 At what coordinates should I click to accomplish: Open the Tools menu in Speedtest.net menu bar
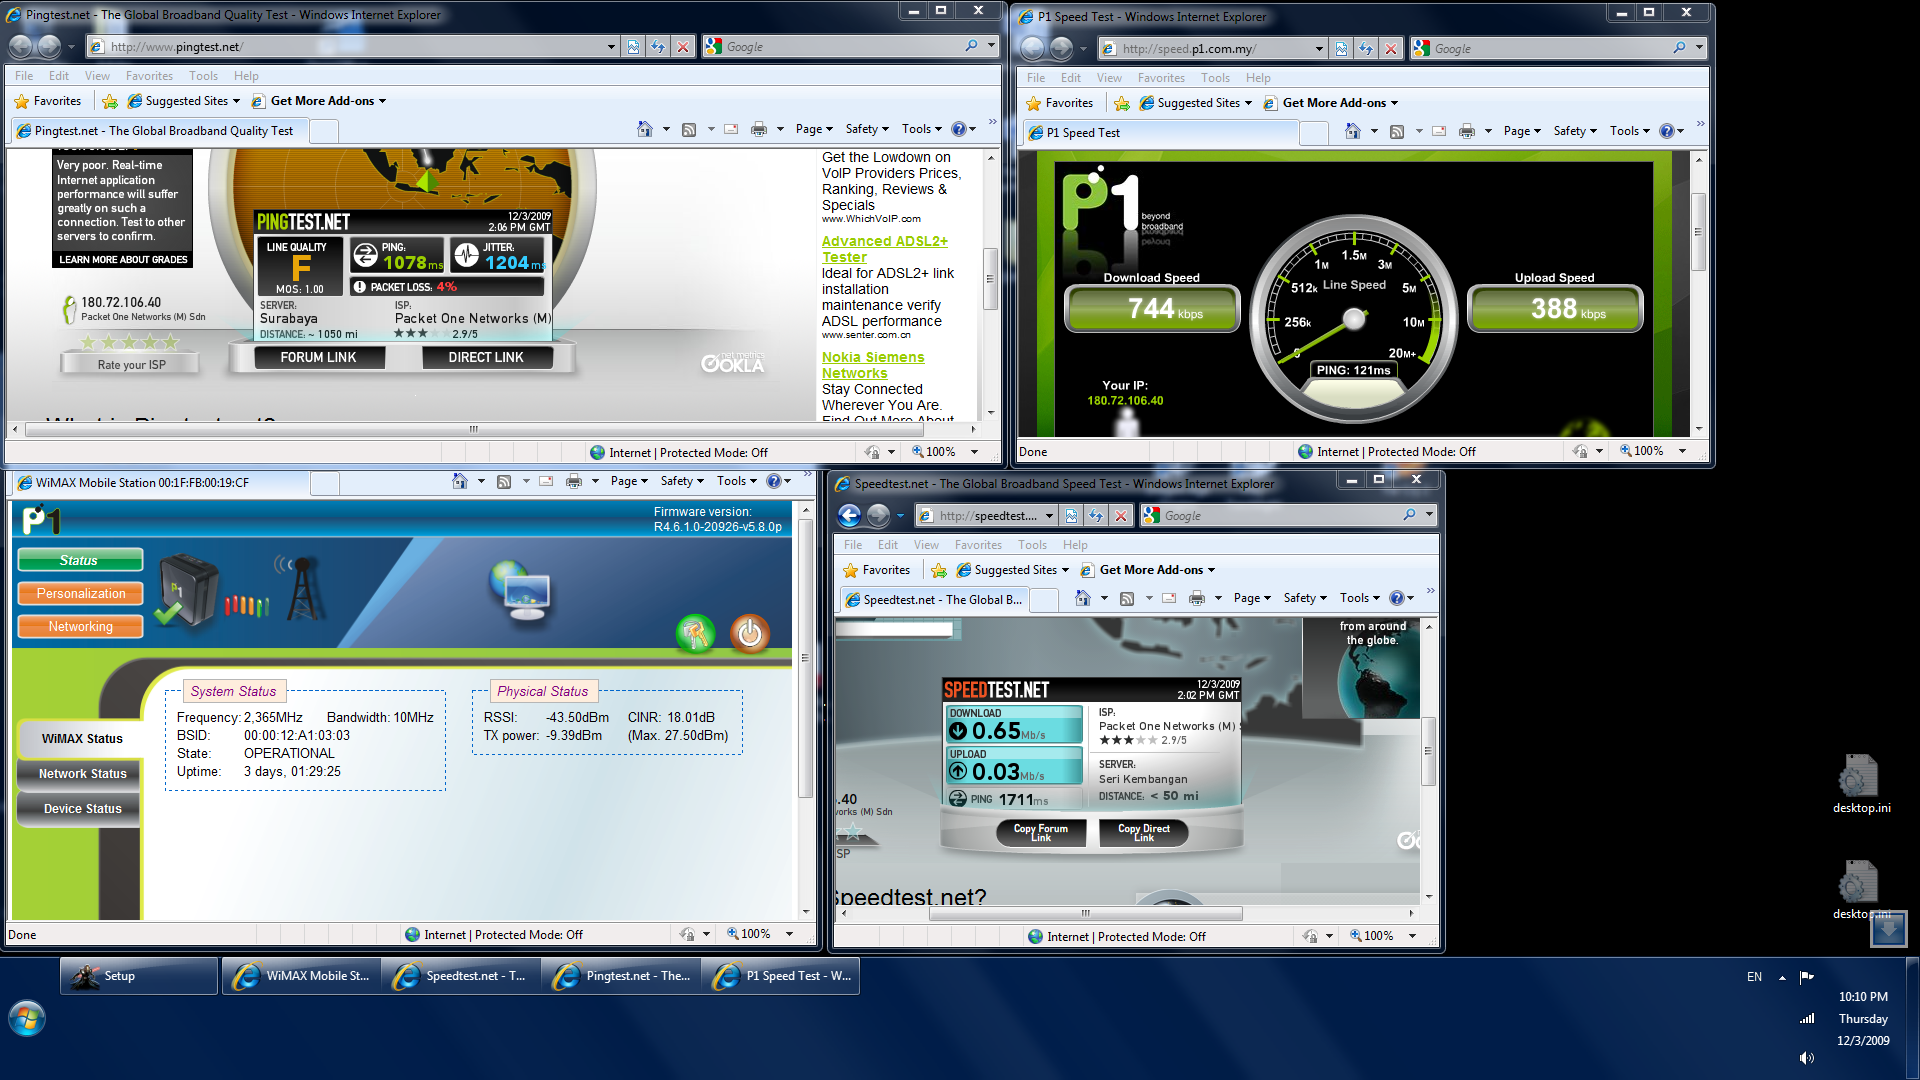(x=1032, y=545)
